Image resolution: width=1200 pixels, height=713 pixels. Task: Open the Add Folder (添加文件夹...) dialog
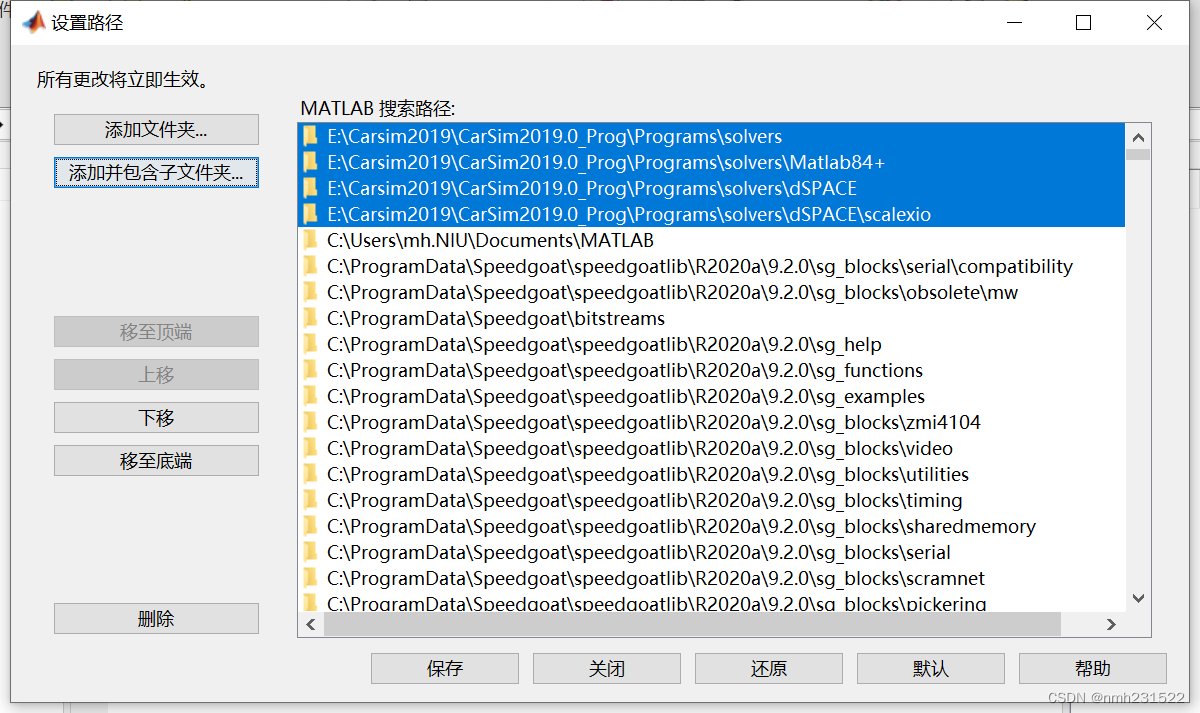coord(156,130)
